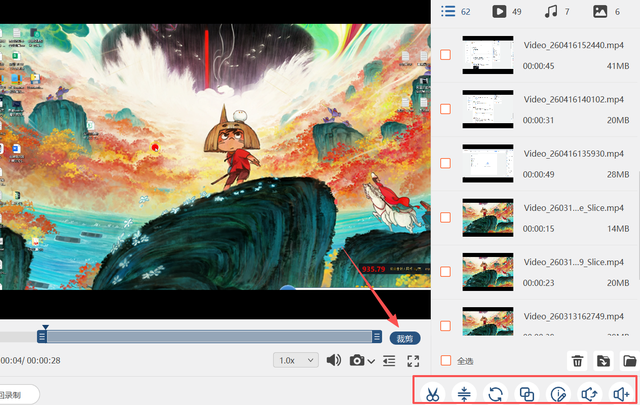640x405 pixels.
Task: Click the 00:00:31 duration text
Action: (x=538, y=120)
